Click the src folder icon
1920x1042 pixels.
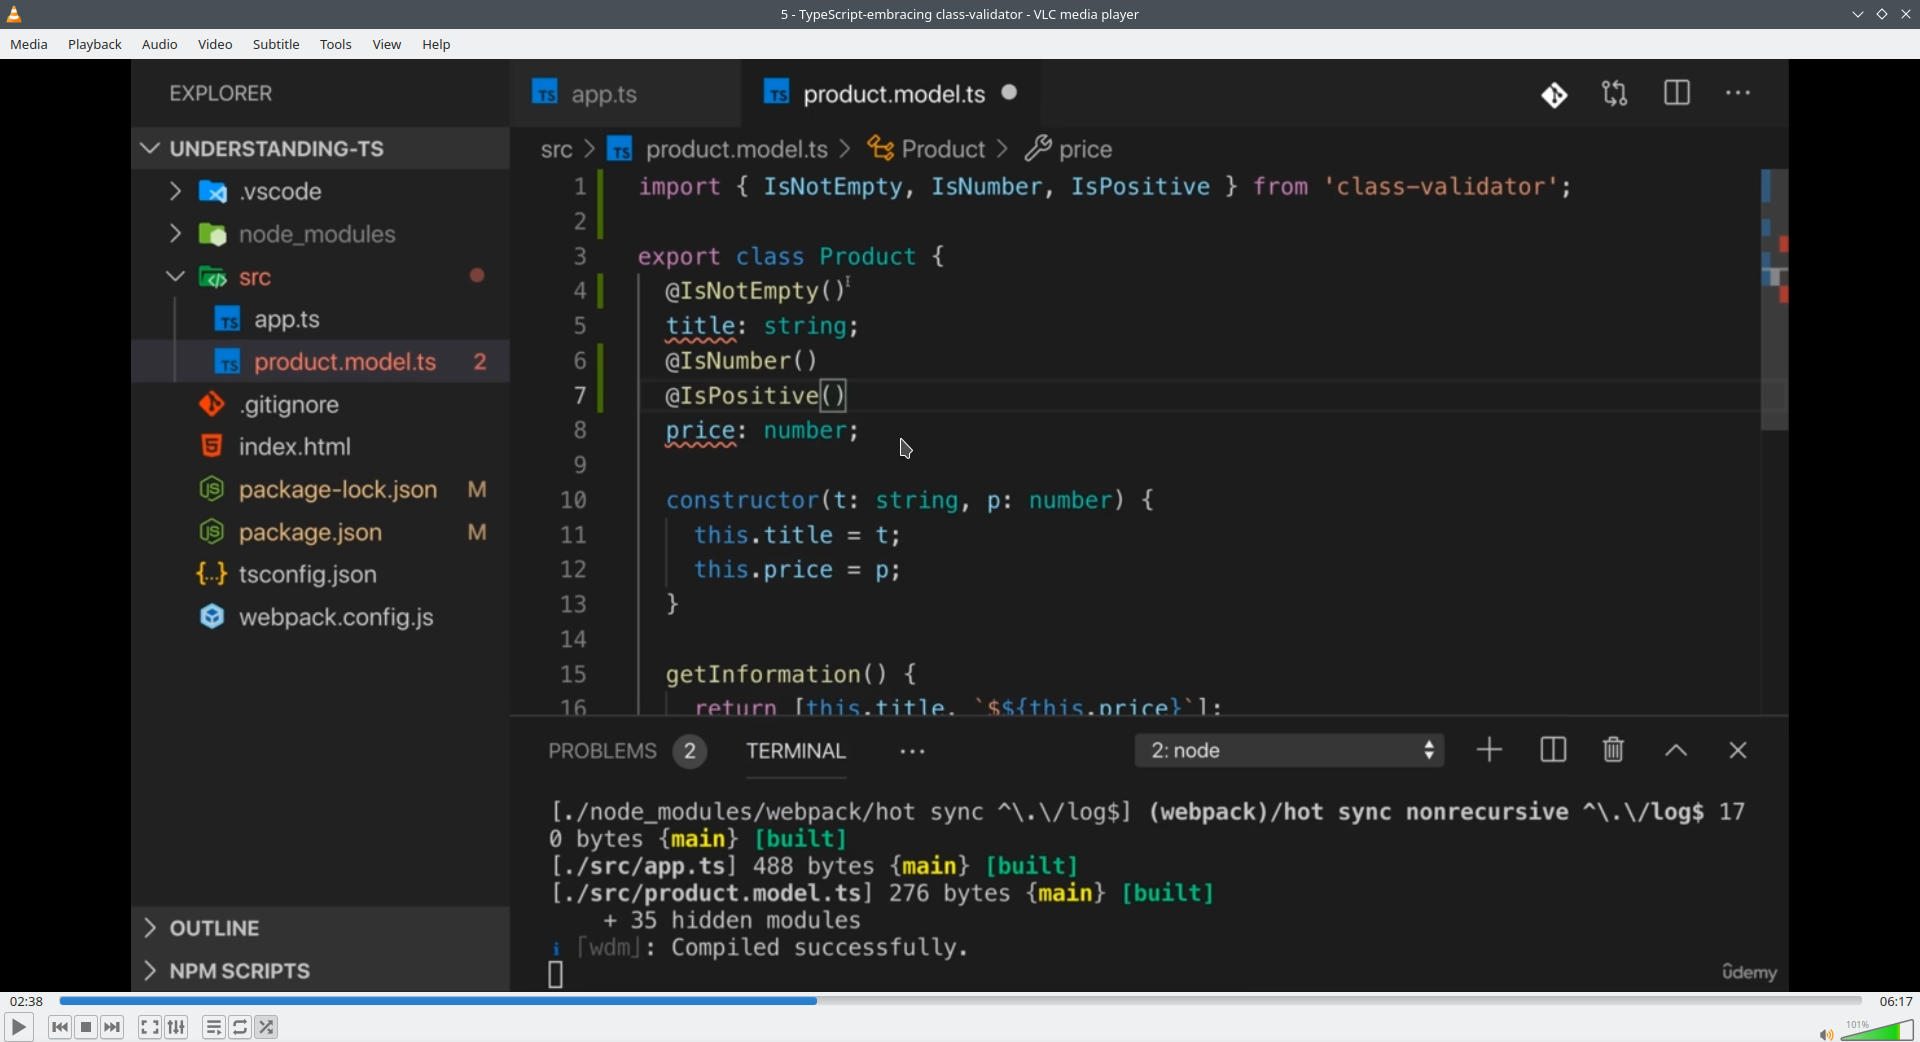pos(212,277)
